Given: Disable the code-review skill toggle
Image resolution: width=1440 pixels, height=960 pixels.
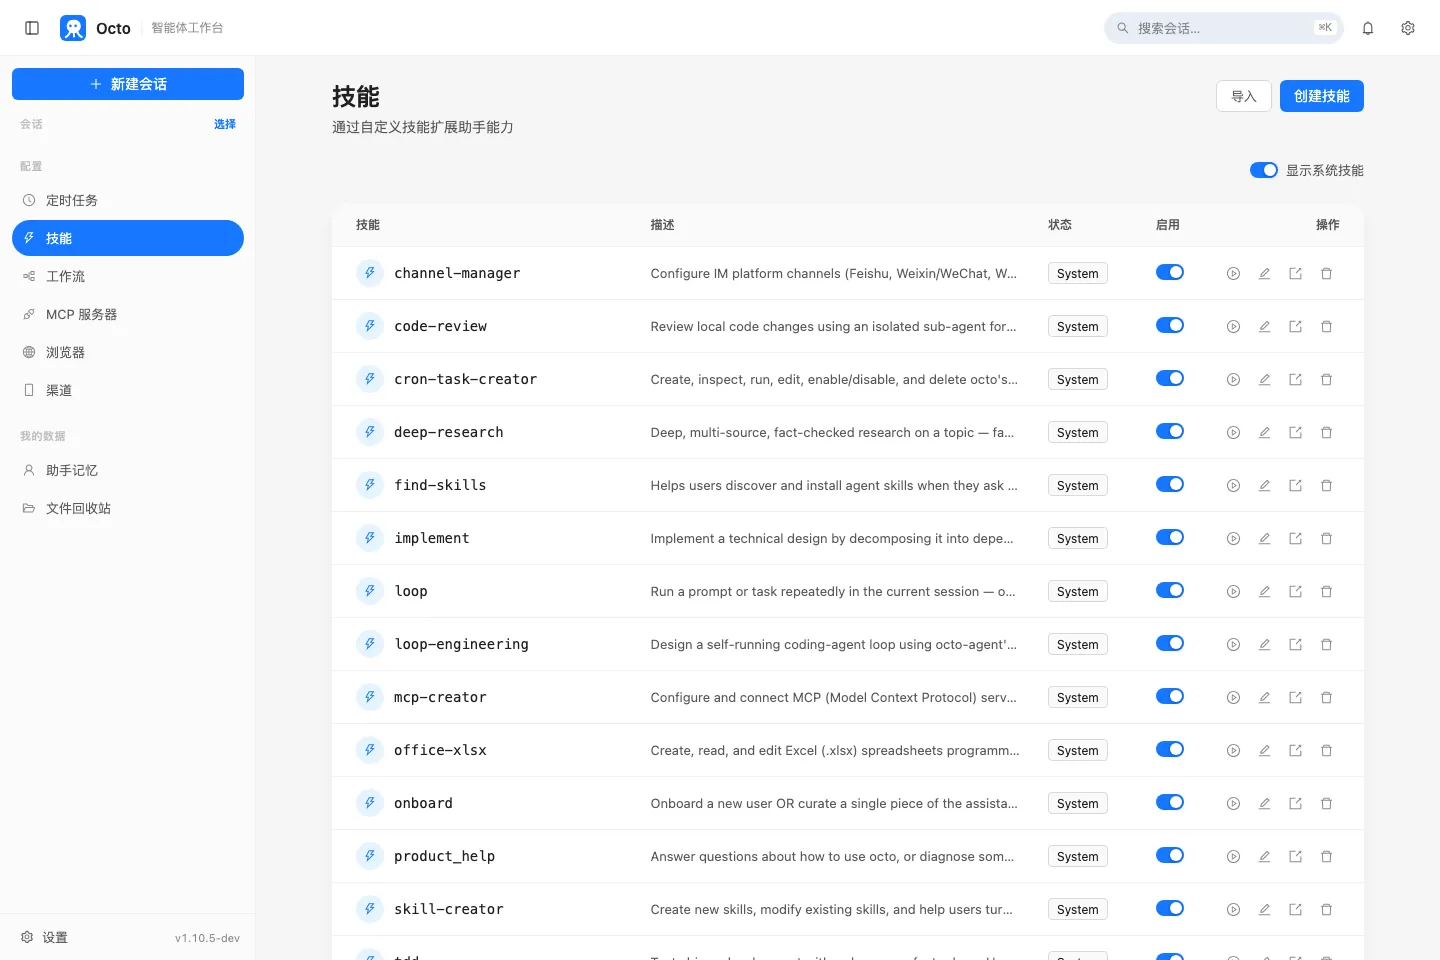Looking at the screenshot, I should click(1169, 325).
